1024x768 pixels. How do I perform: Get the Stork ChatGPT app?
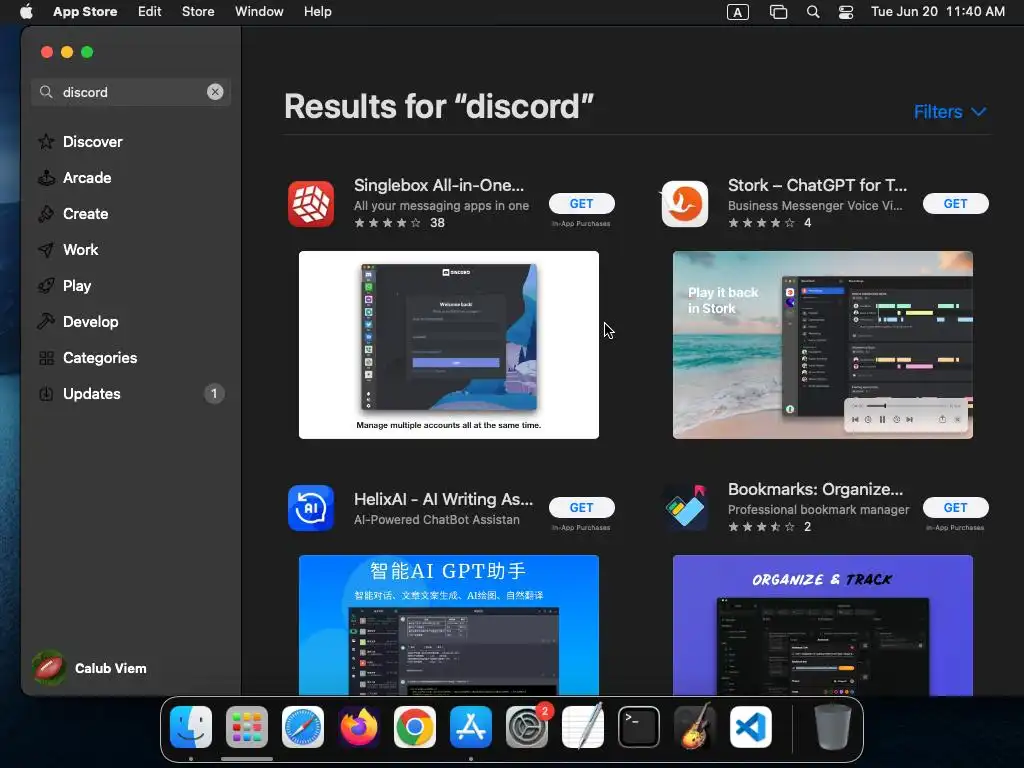[955, 204]
